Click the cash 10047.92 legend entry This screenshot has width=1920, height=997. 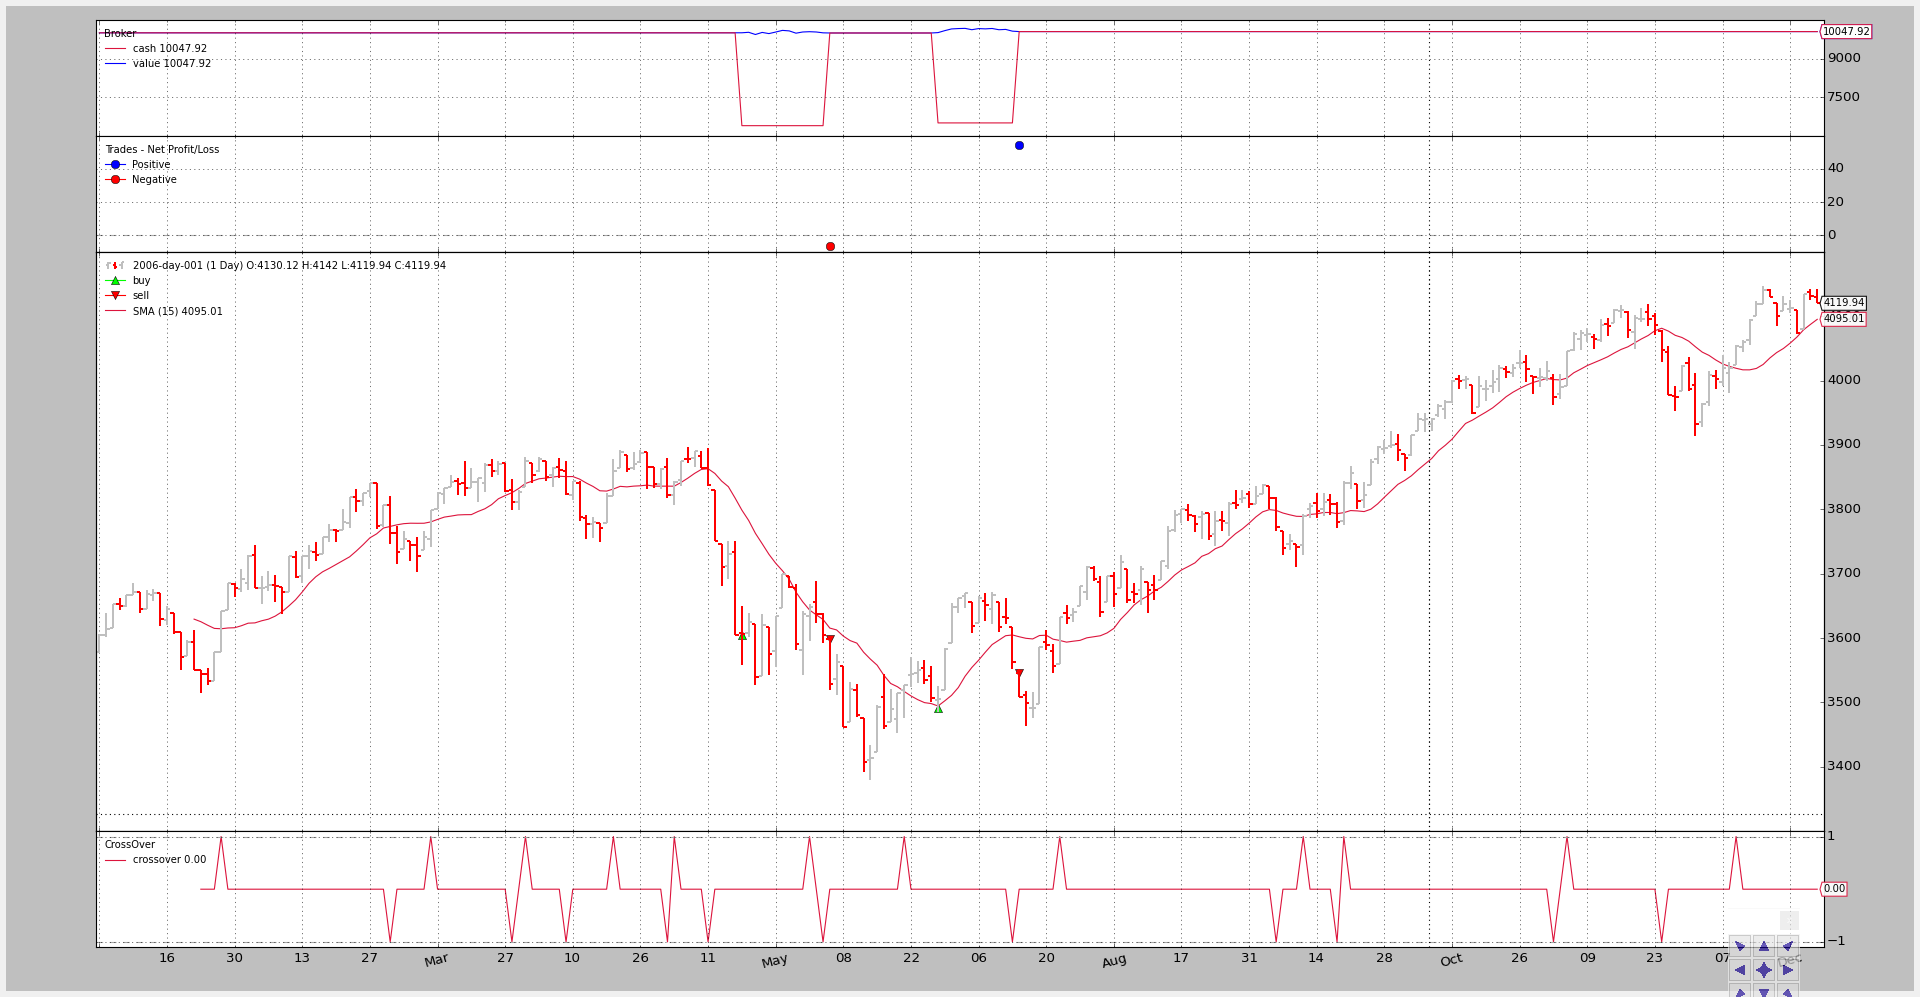[169, 49]
